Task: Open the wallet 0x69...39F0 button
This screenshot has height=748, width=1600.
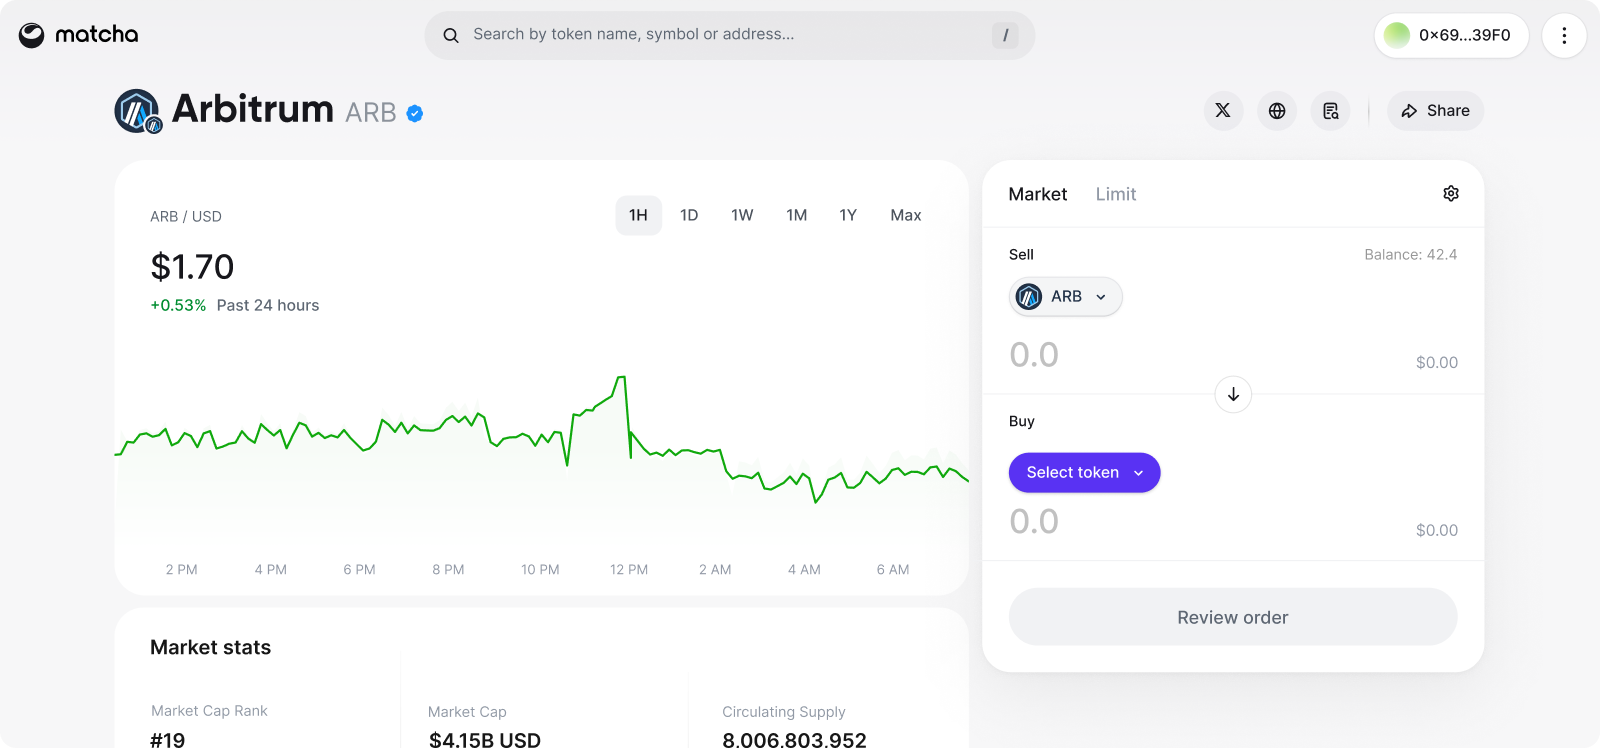Action: coord(1451,35)
